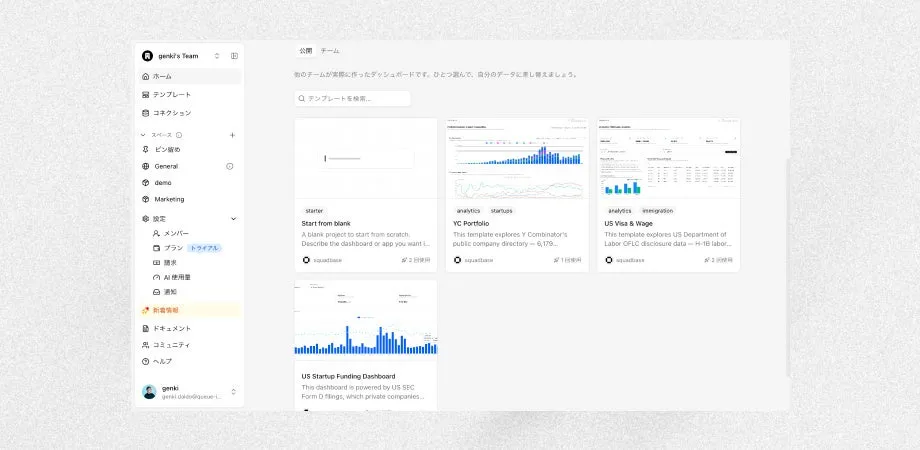Click the immigration tag on US Visa card

[657, 211]
